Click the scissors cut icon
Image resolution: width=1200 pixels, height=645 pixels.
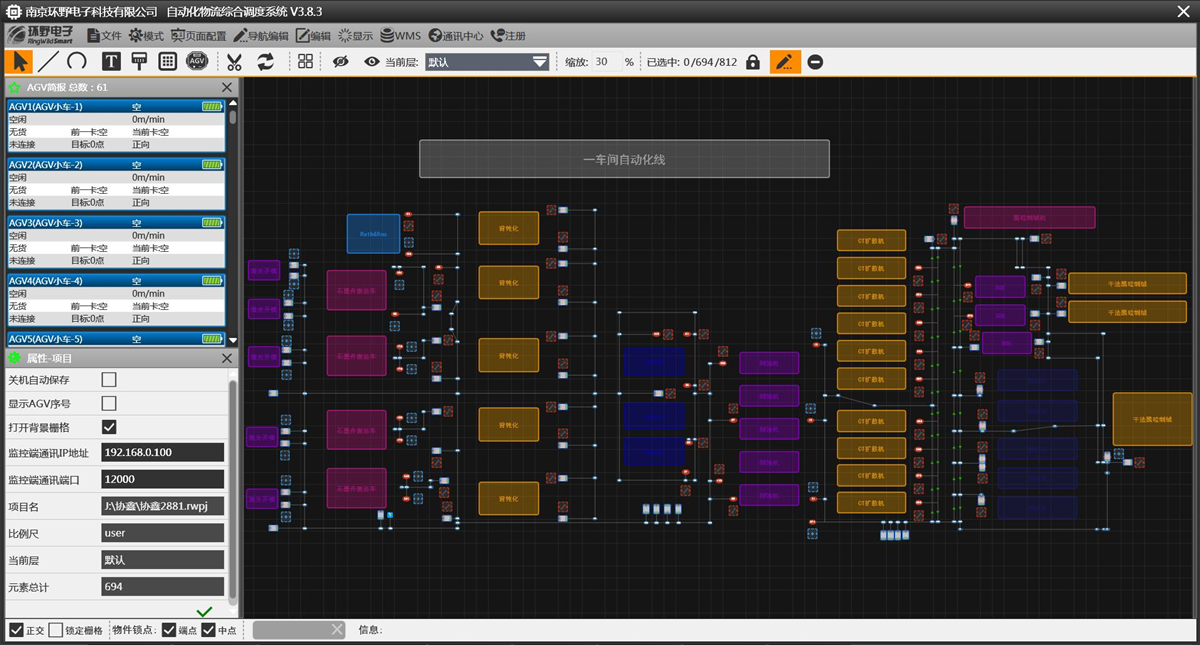tap(235, 62)
